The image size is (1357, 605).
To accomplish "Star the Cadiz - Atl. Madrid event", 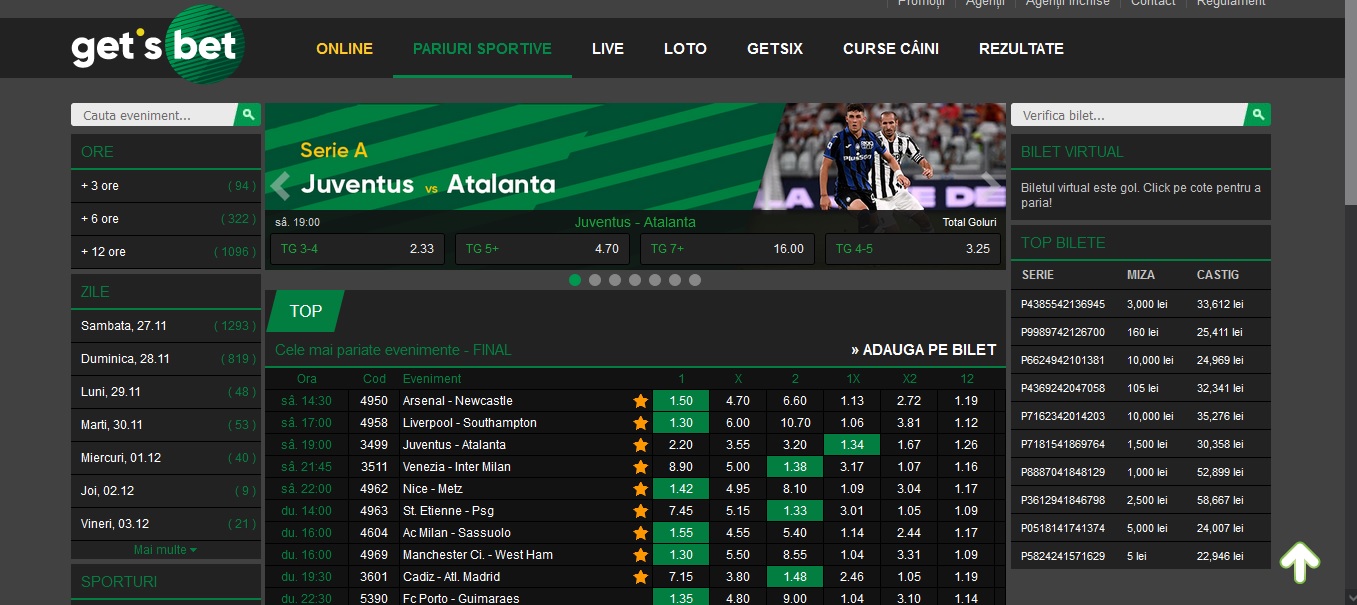I will pyautogui.click(x=641, y=577).
